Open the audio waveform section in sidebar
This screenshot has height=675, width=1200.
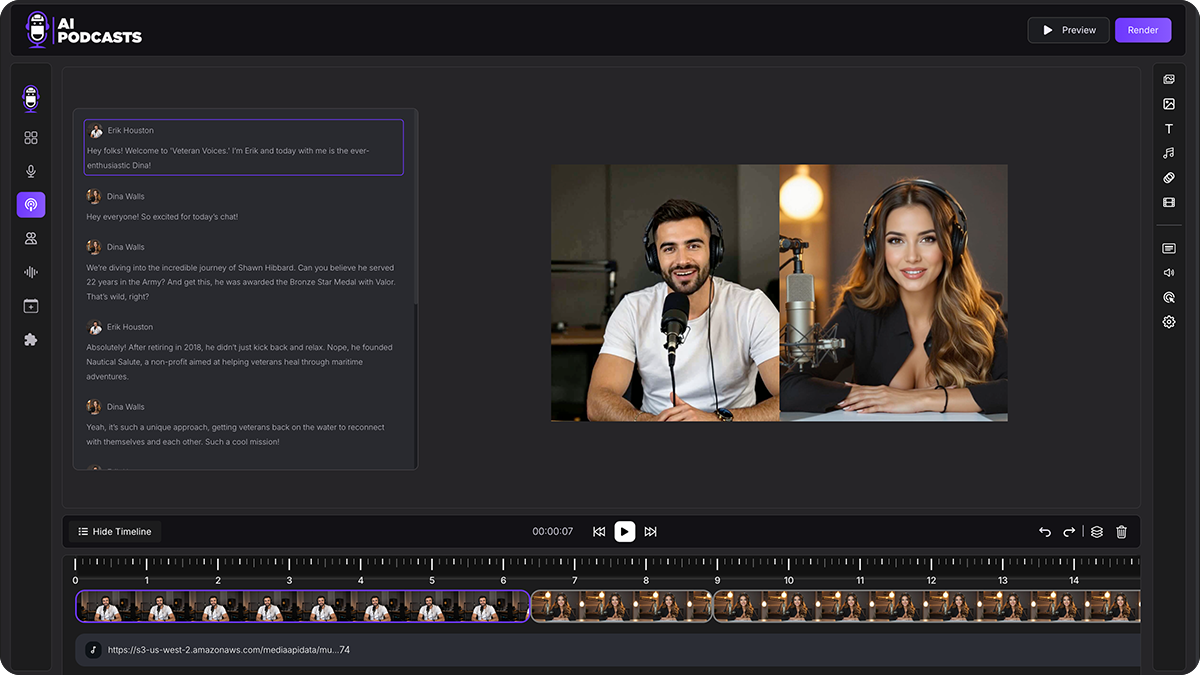pos(31,272)
